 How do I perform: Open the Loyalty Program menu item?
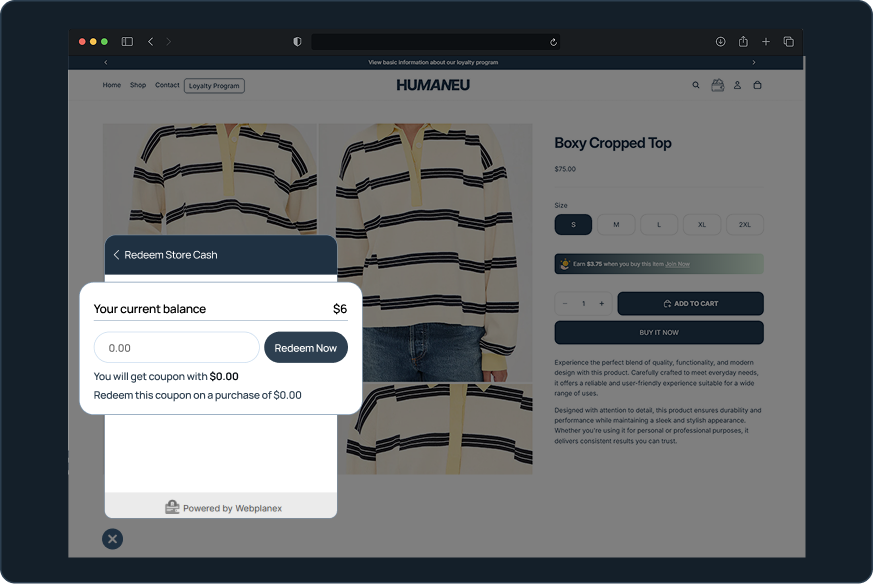pos(214,86)
